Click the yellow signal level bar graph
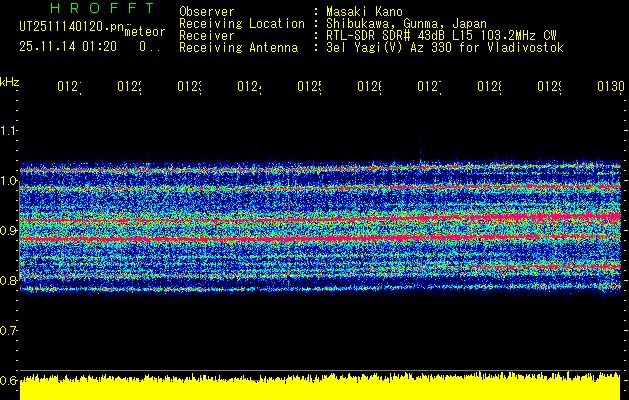This screenshot has width=629, height=400. [x=320, y=388]
